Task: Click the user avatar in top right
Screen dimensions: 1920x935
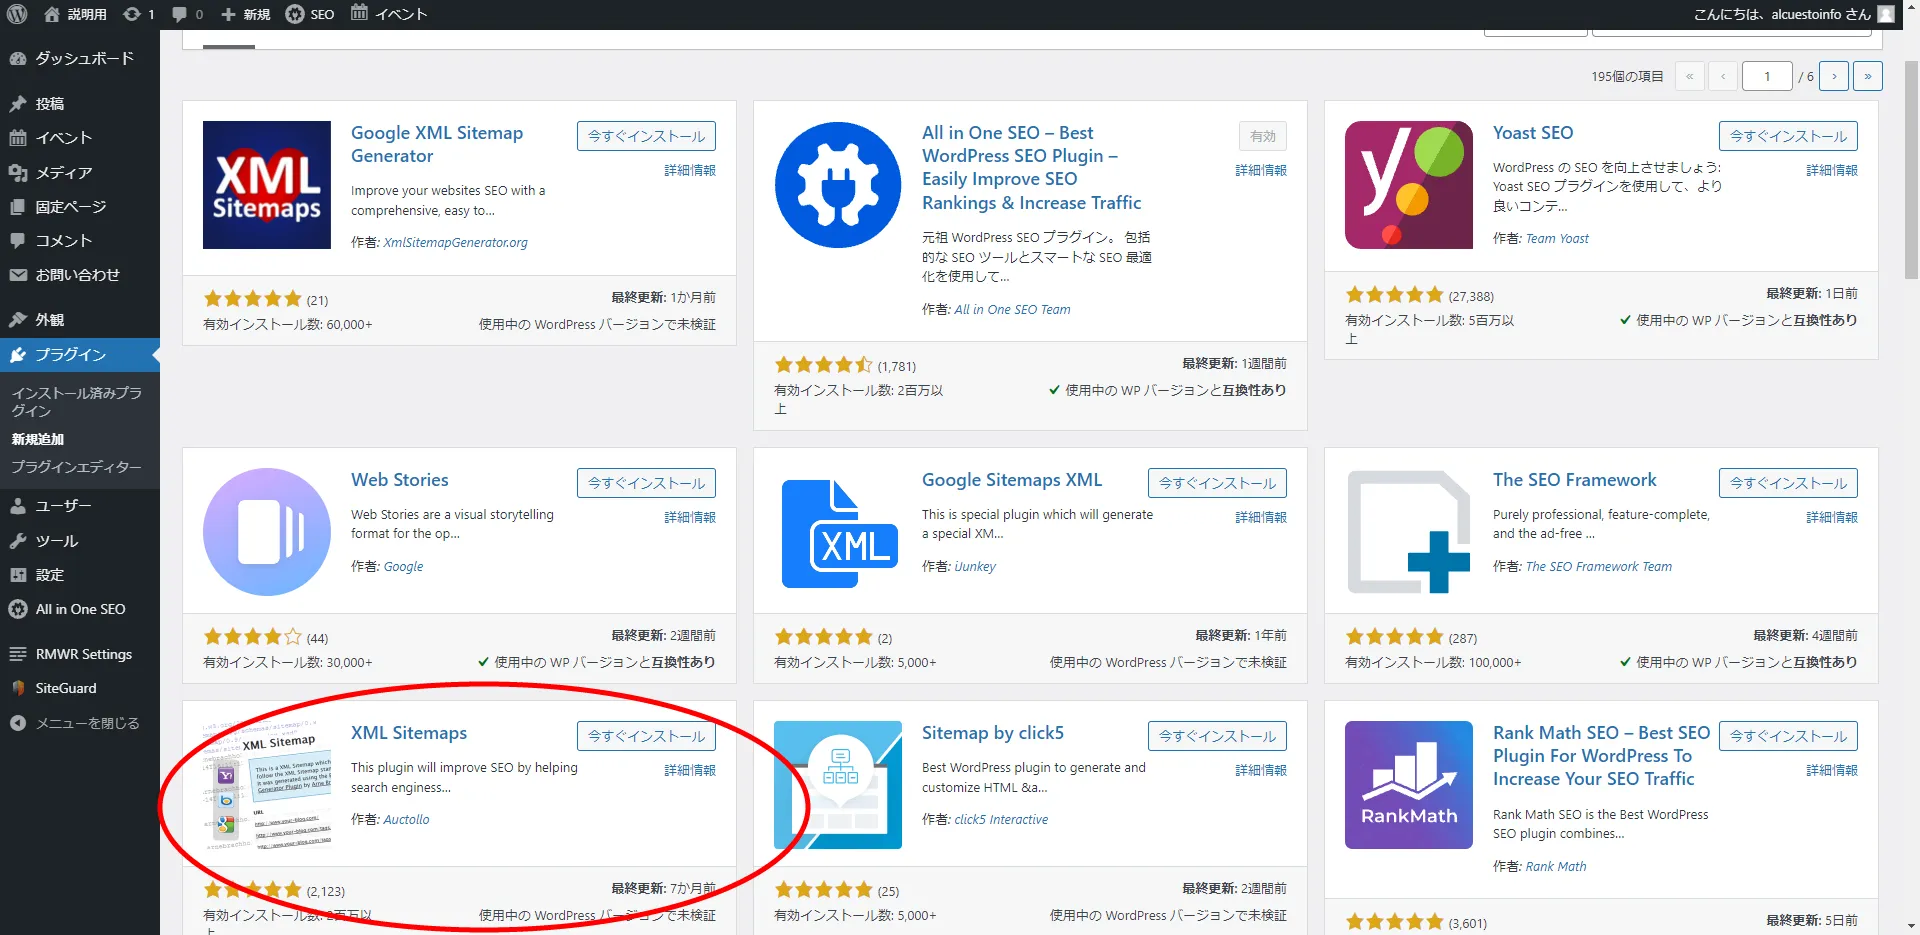Action: [x=1886, y=14]
